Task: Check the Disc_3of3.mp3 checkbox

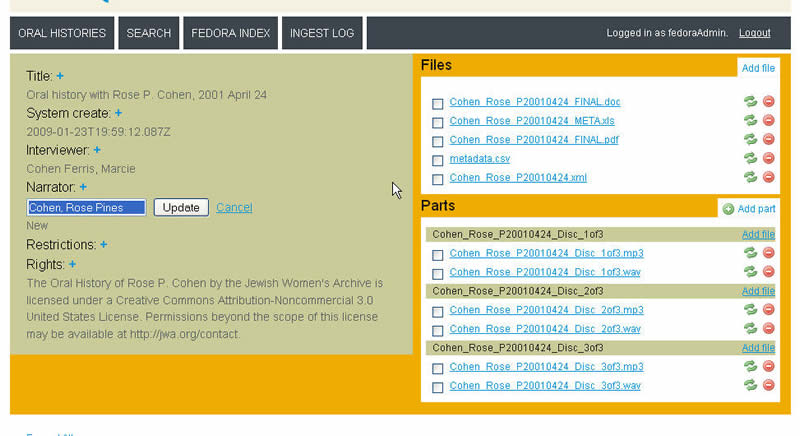Action: pyautogui.click(x=437, y=368)
